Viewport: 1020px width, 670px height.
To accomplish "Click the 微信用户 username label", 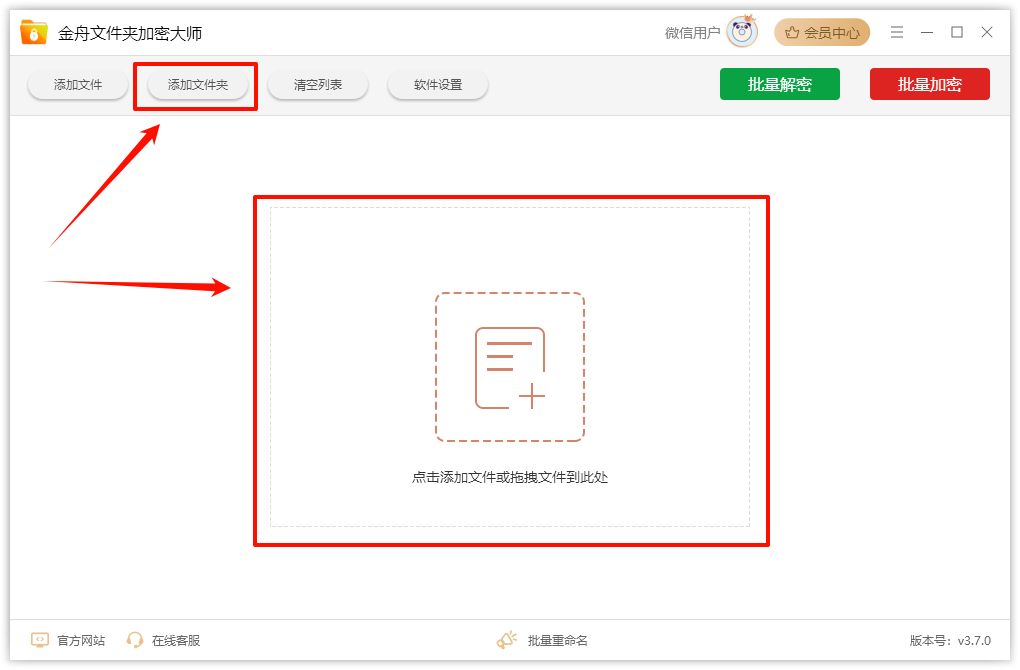I will point(692,33).
